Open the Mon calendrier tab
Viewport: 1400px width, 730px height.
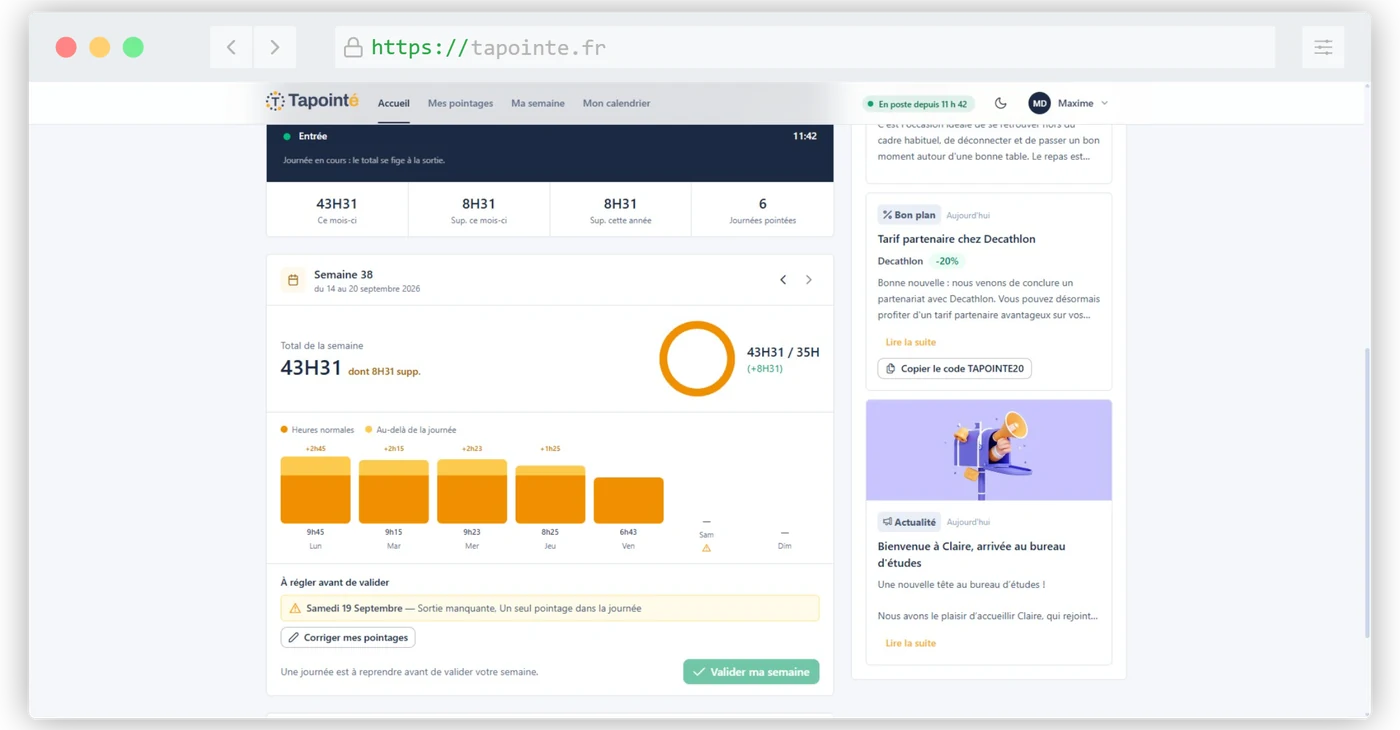point(616,103)
